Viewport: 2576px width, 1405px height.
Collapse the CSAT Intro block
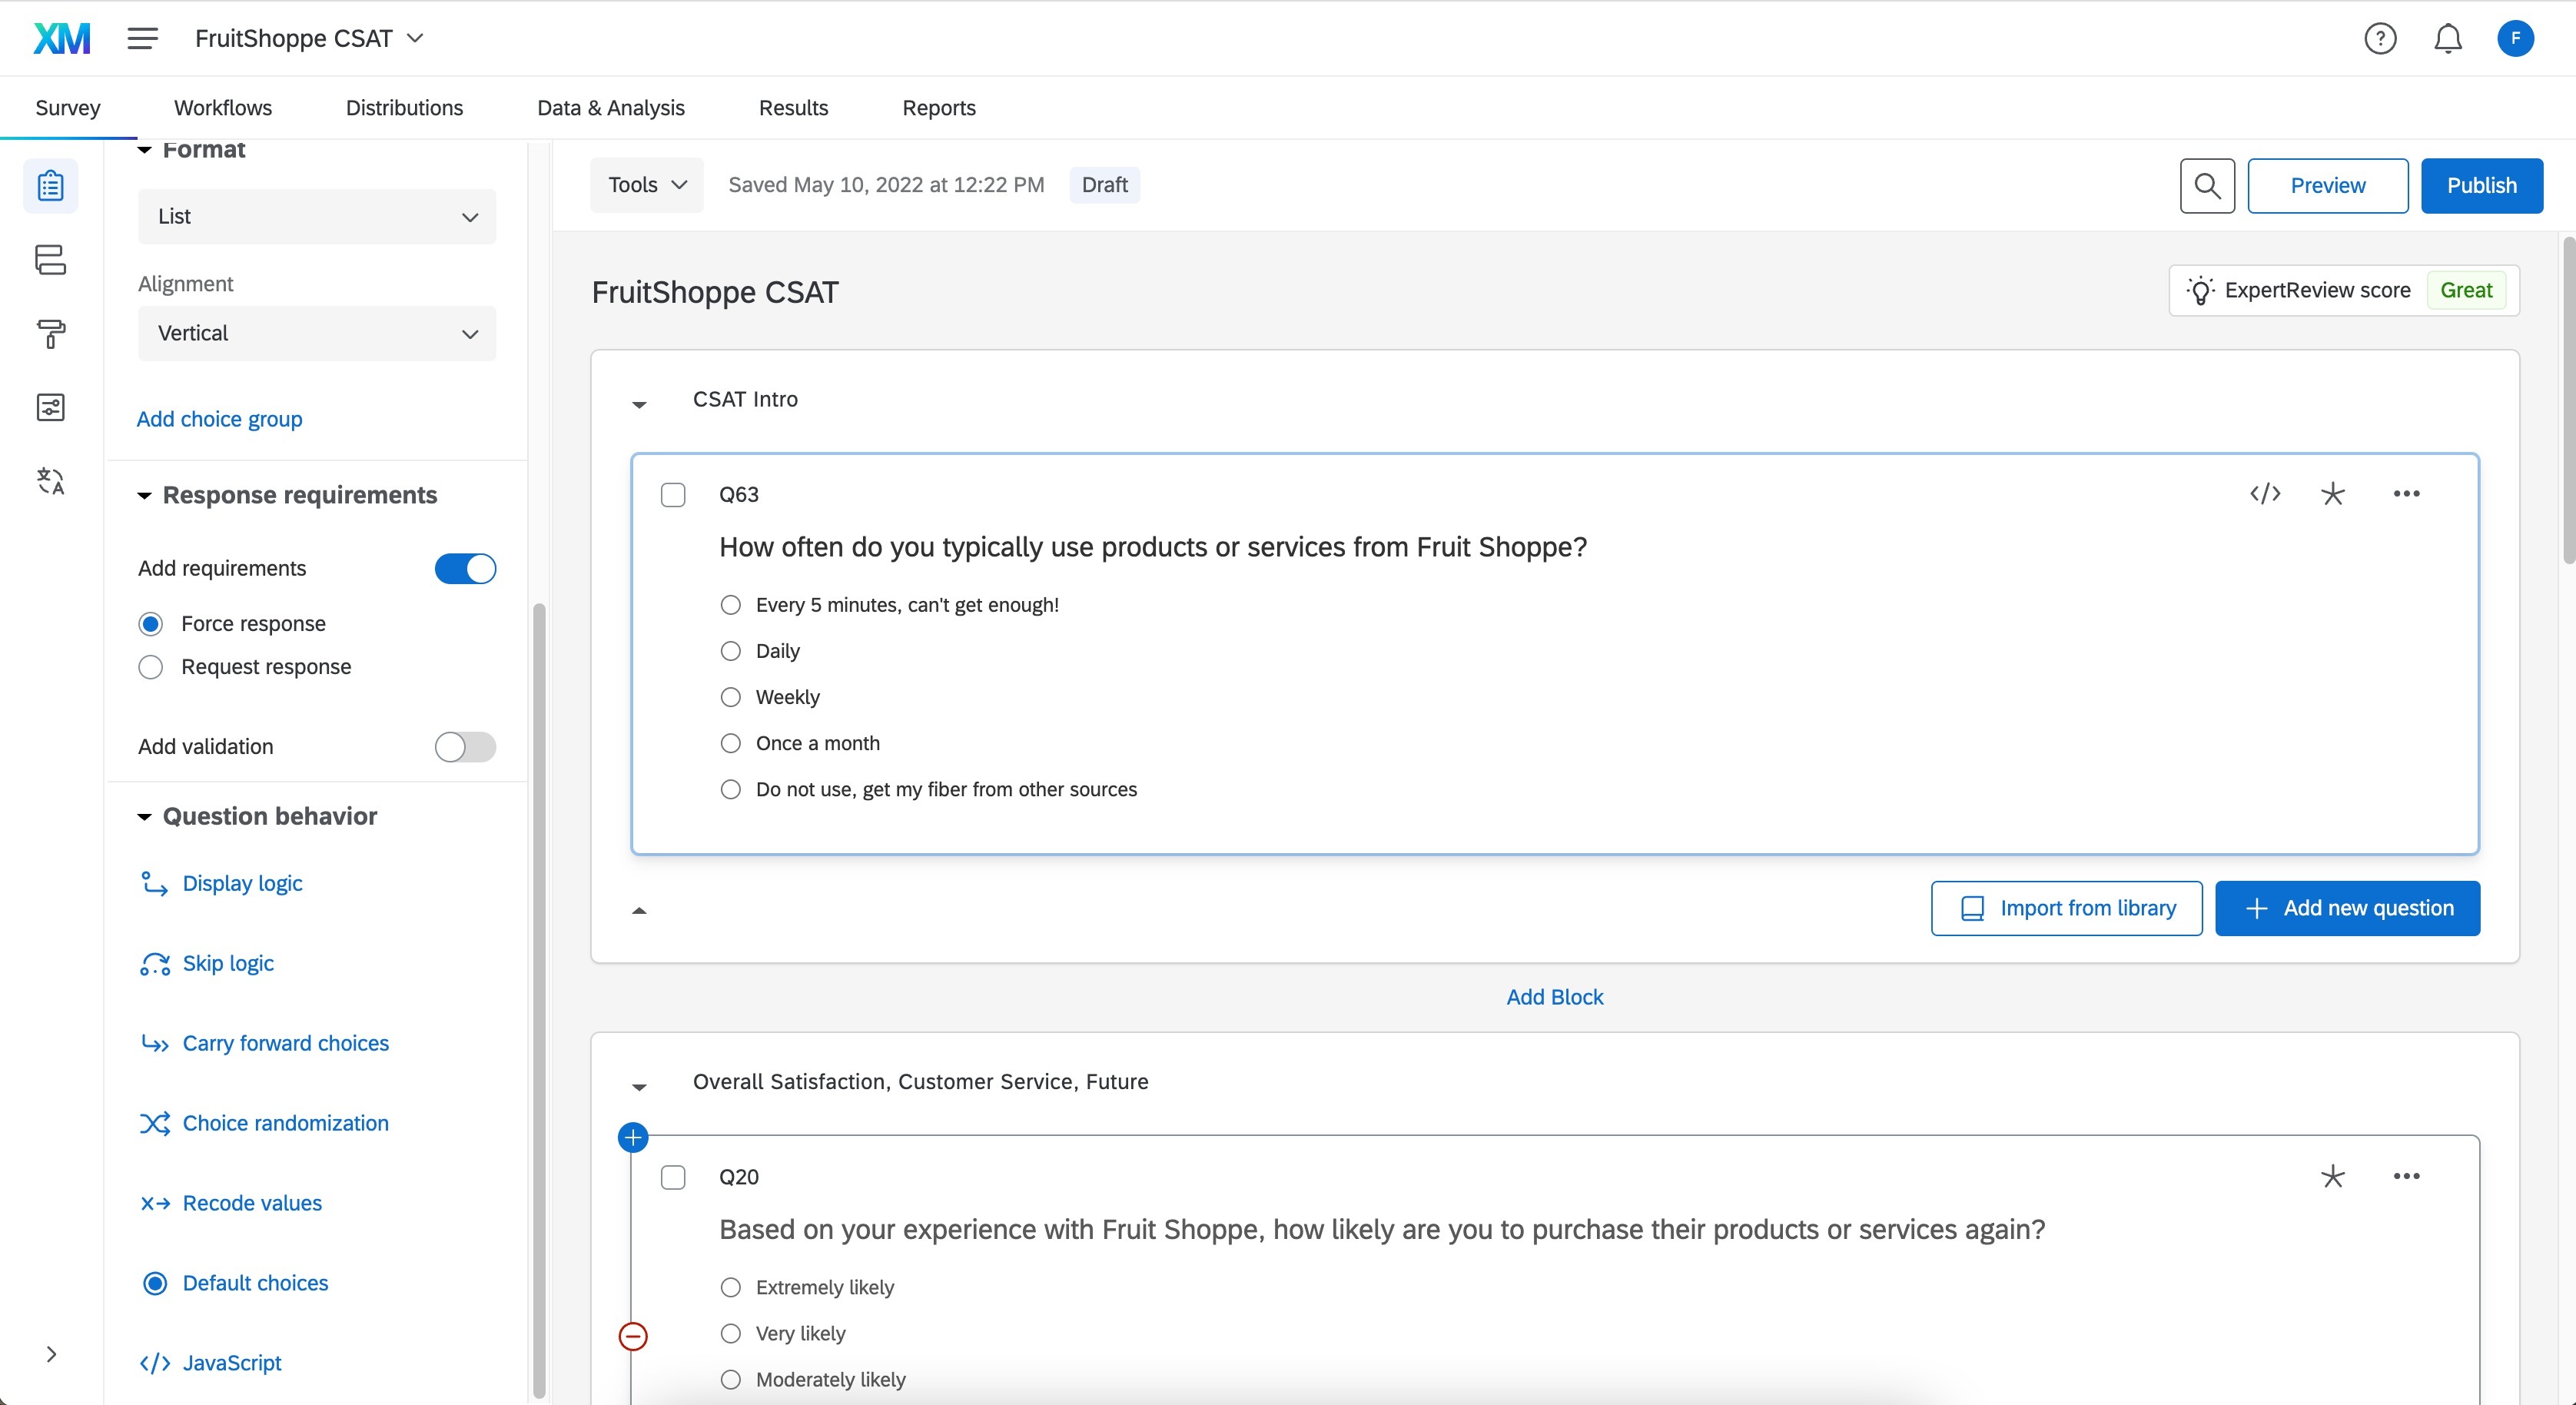(x=639, y=404)
